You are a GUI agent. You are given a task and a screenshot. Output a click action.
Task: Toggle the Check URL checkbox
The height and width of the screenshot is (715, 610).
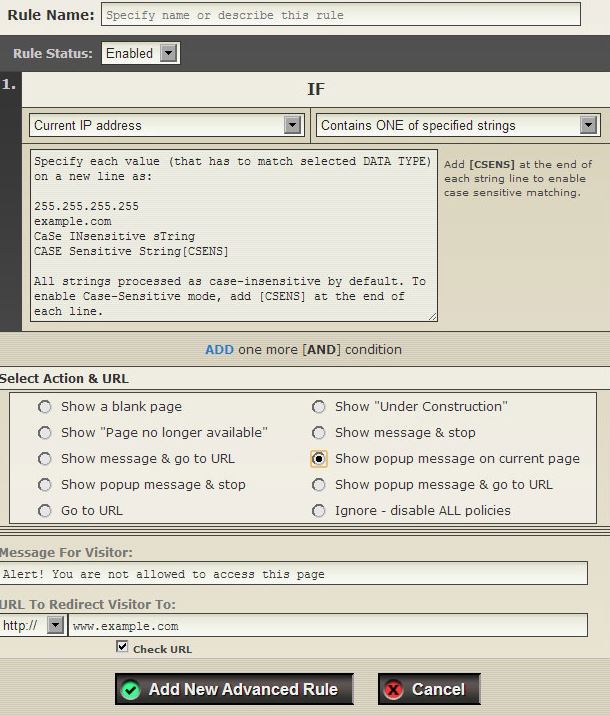pyautogui.click(x=122, y=647)
